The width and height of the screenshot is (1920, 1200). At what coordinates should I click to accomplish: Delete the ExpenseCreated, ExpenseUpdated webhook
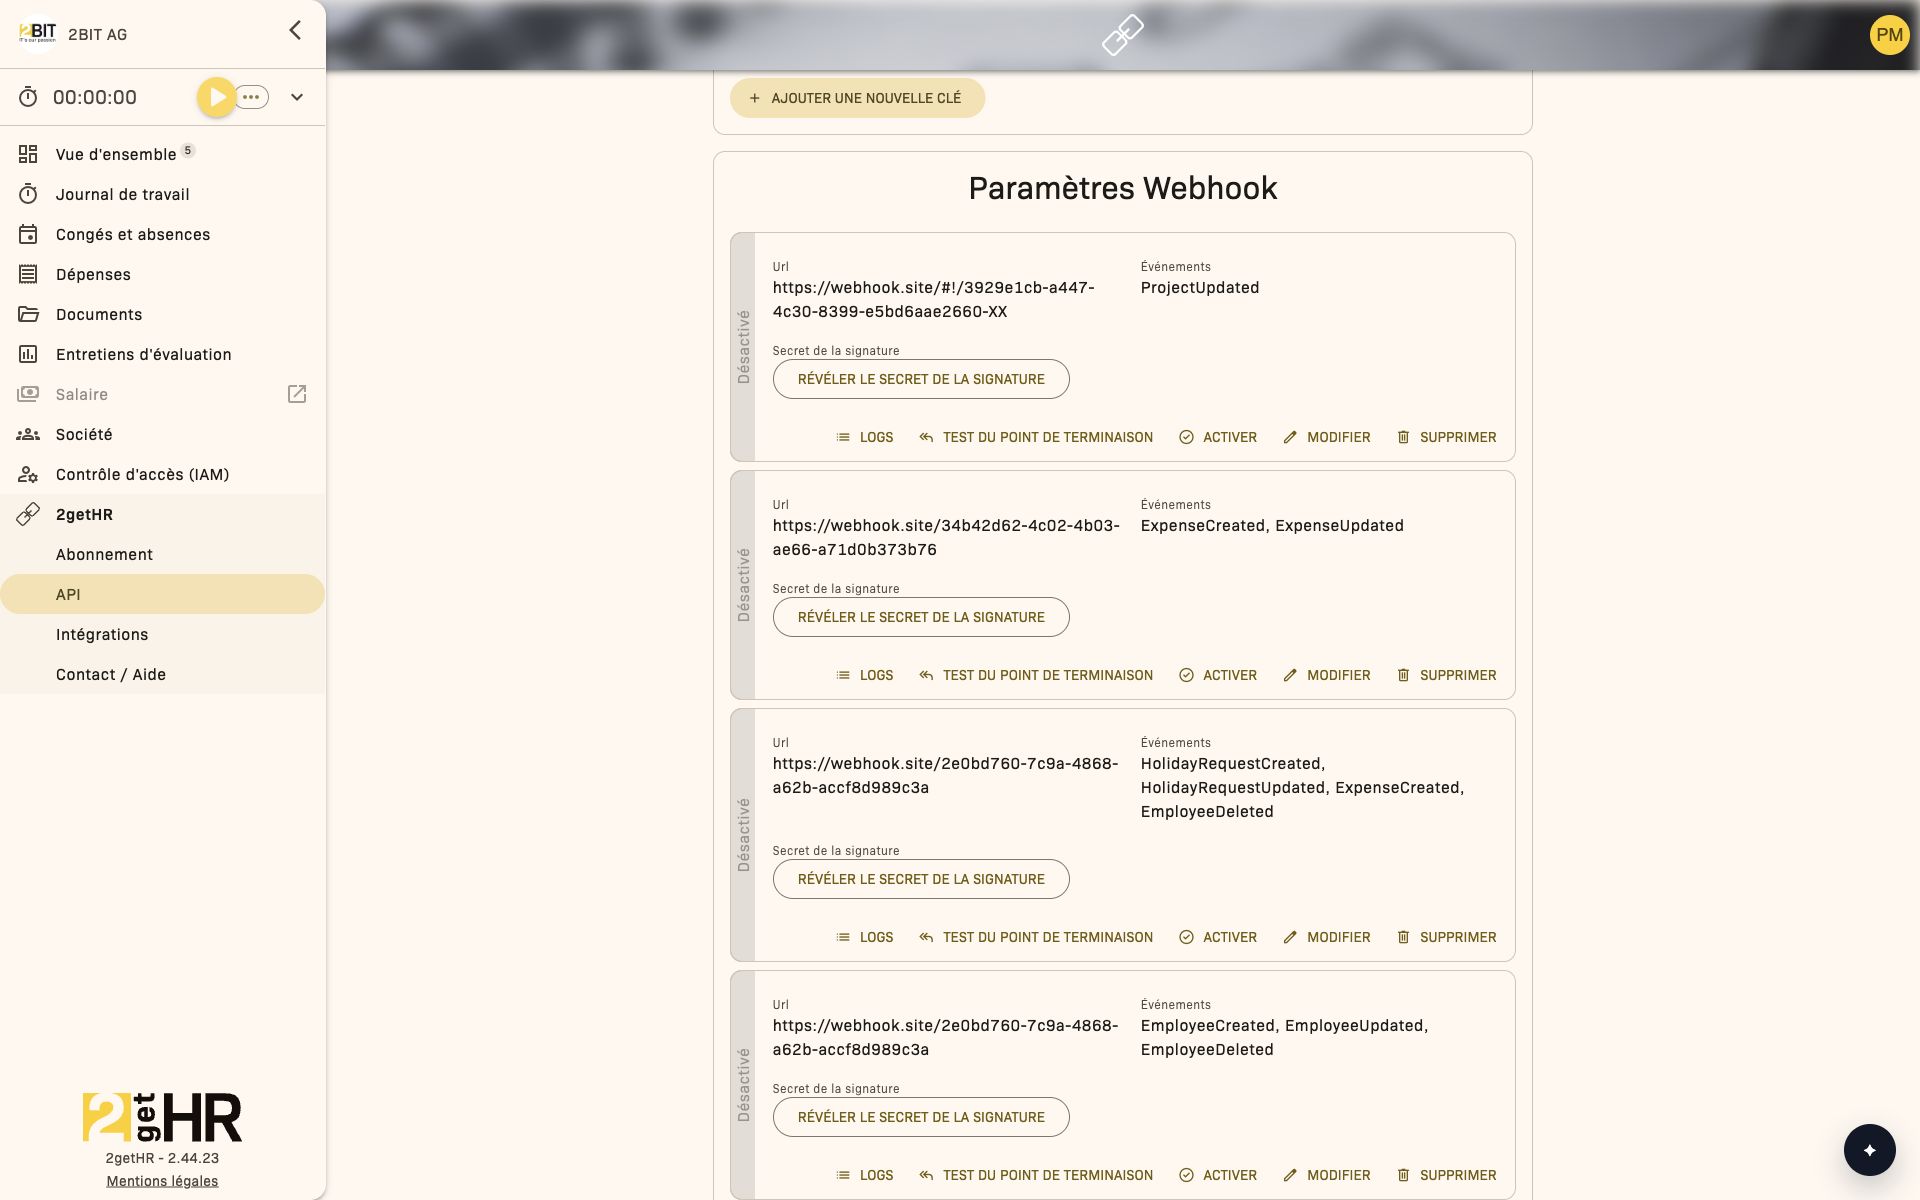[1446, 675]
